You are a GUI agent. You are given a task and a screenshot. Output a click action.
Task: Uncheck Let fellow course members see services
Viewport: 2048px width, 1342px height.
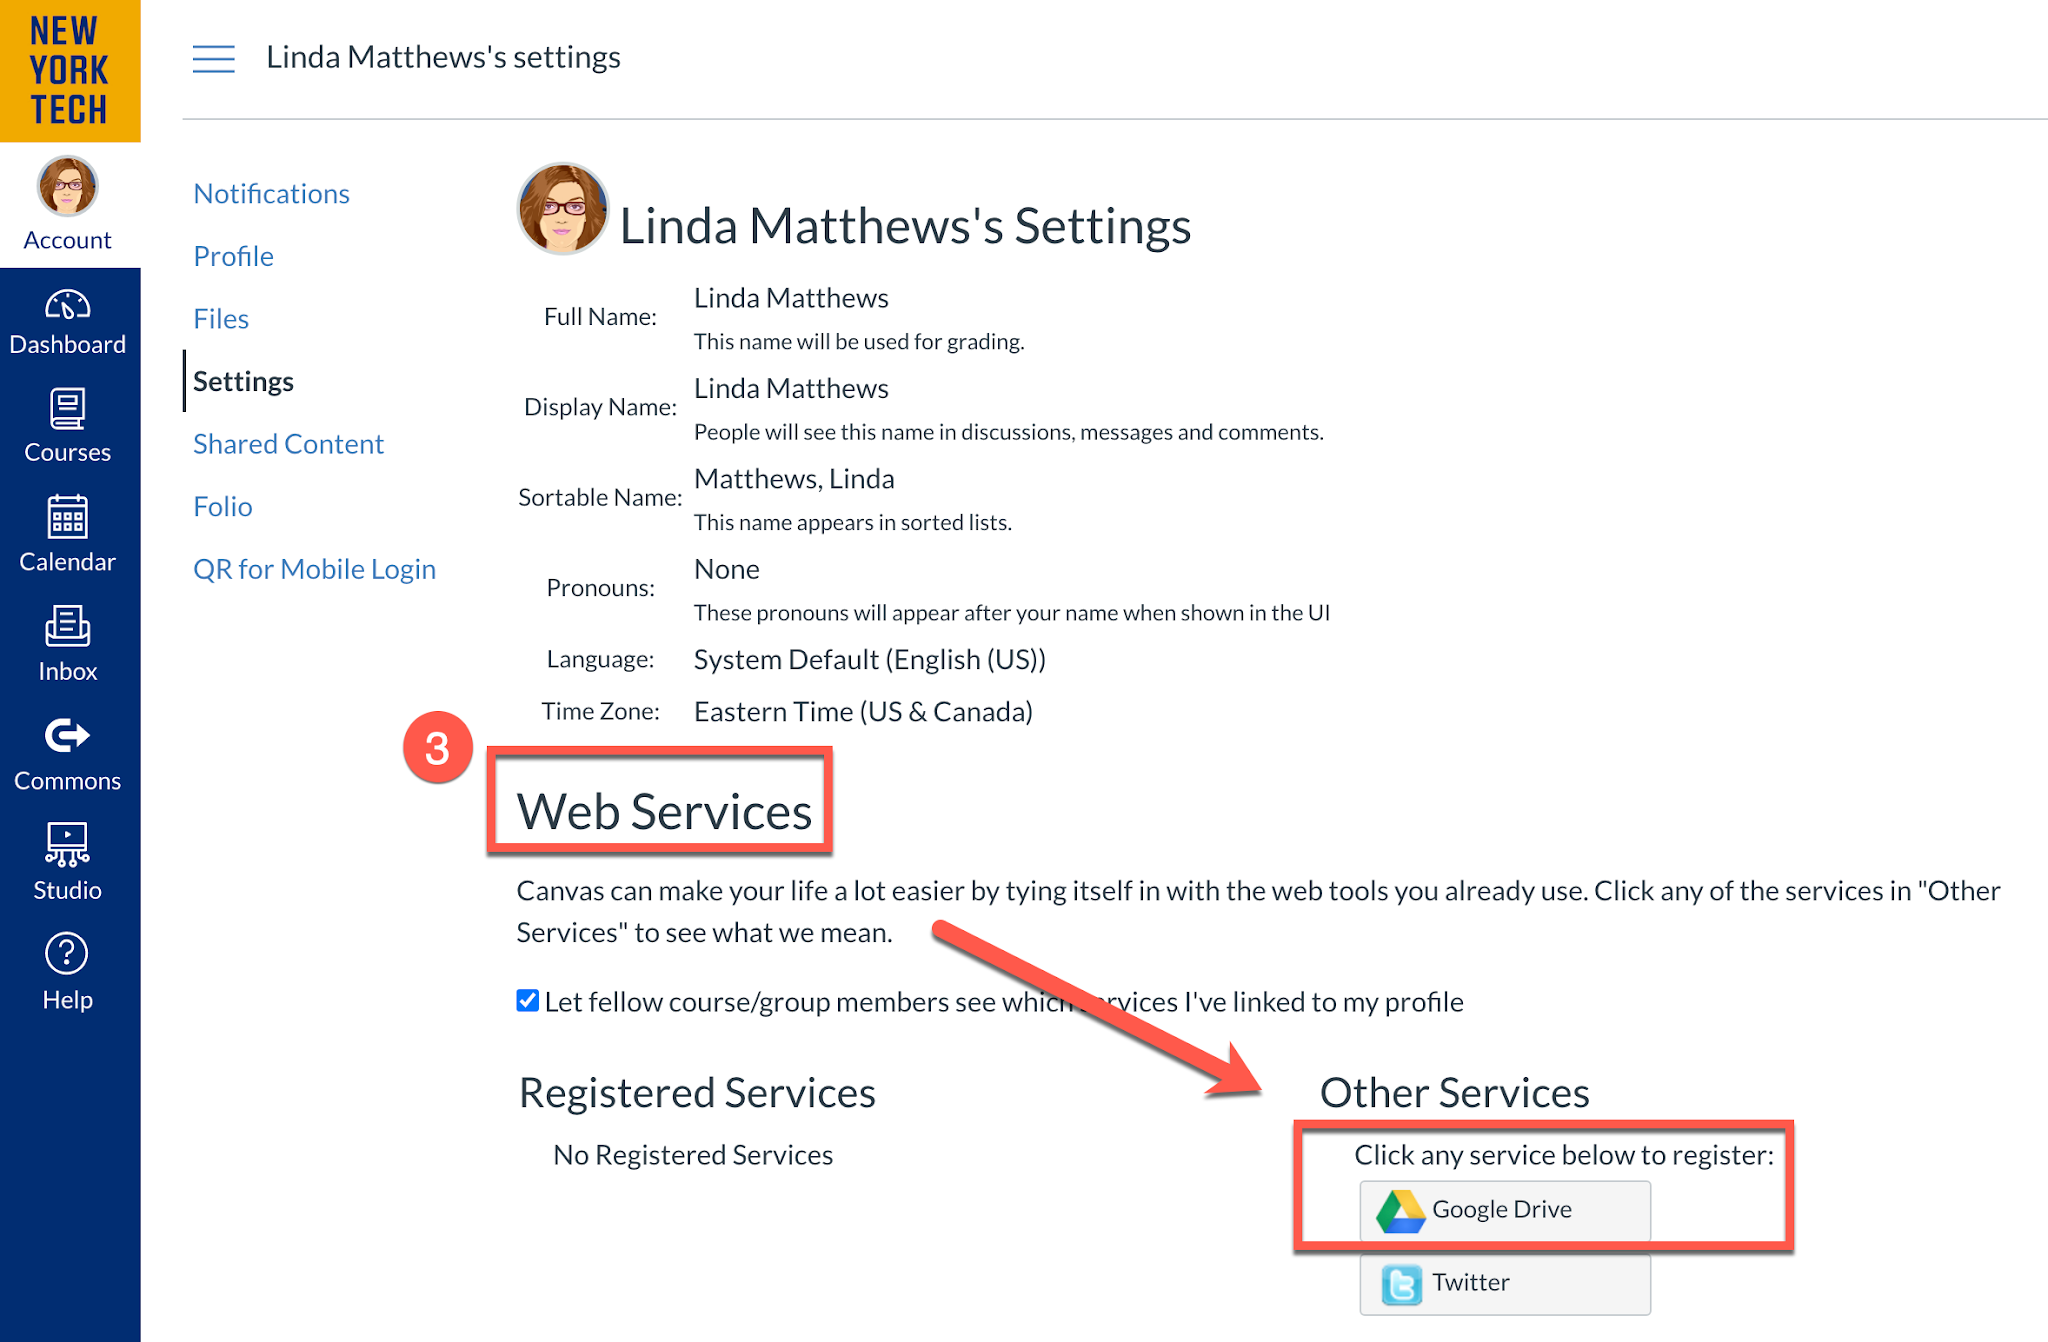pos(528,1001)
